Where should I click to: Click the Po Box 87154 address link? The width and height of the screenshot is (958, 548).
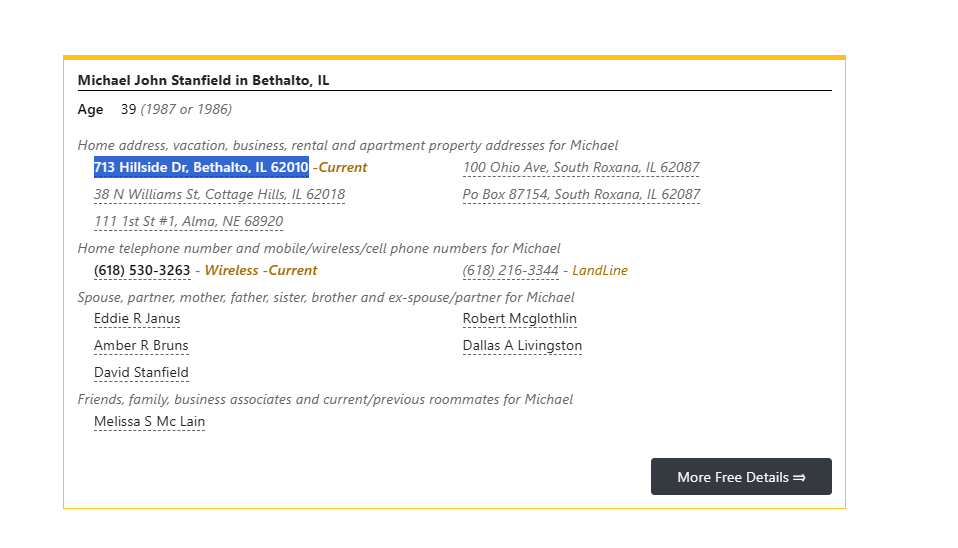580,194
